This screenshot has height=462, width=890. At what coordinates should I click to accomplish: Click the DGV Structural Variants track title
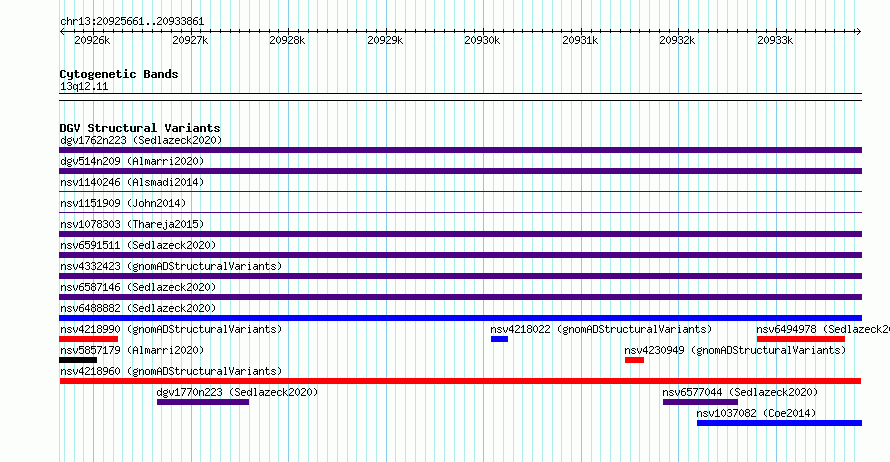coord(140,128)
